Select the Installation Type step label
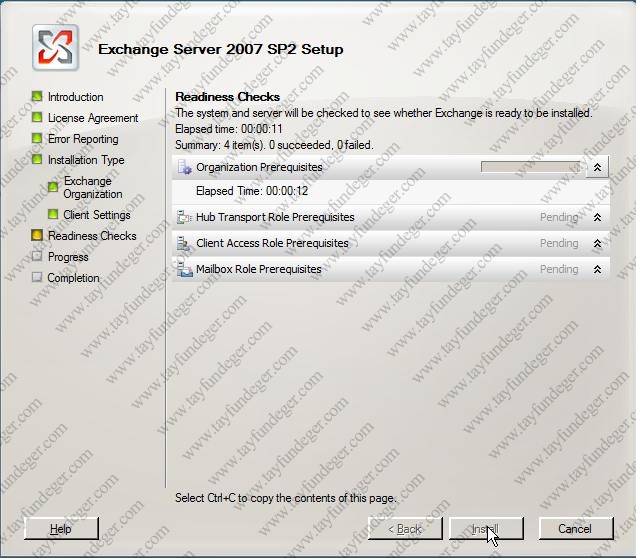This screenshot has width=636, height=558. (86, 160)
